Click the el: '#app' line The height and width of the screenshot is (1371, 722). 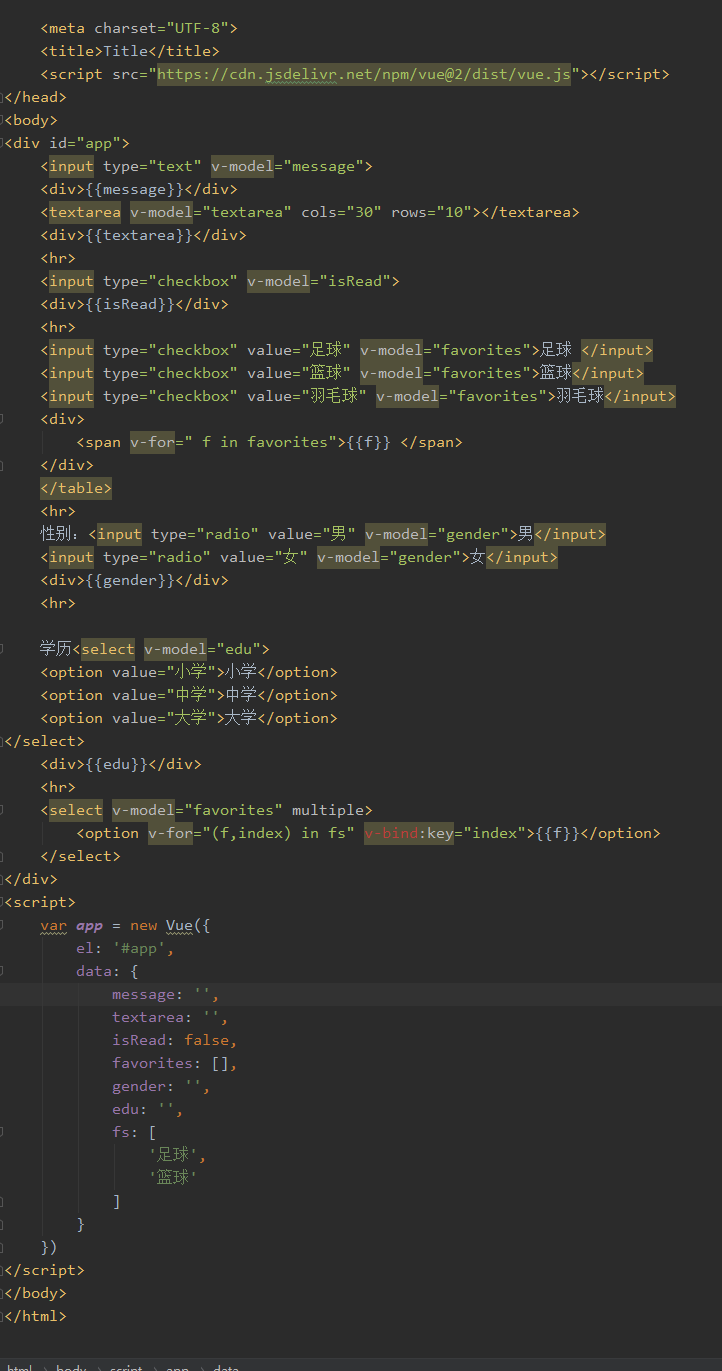coord(125,948)
